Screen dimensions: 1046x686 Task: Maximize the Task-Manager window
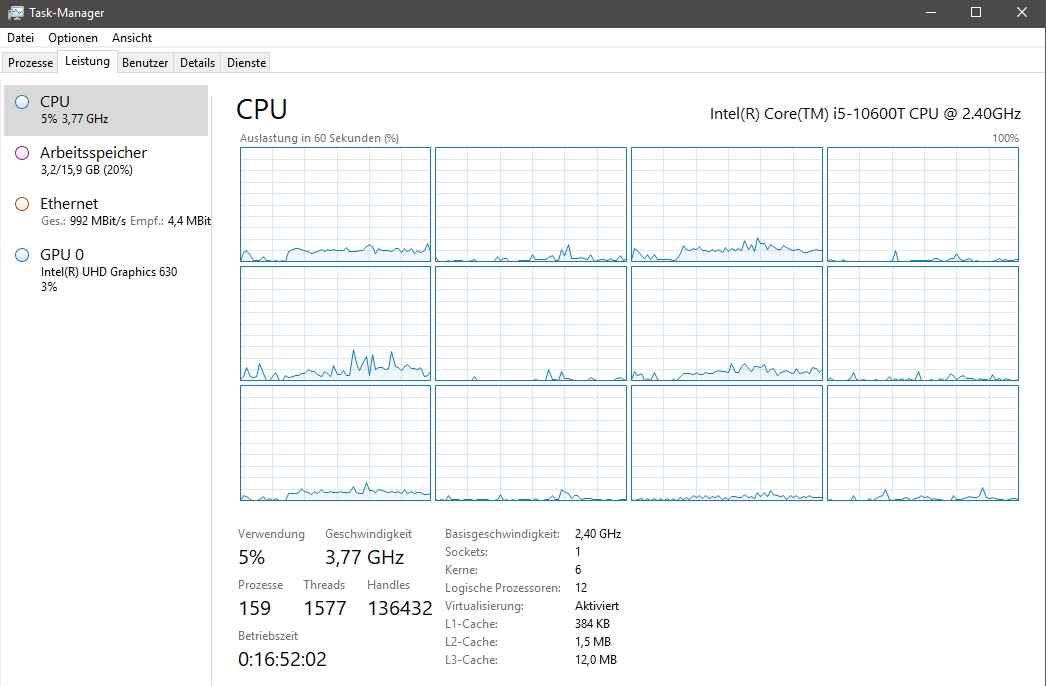(x=976, y=13)
